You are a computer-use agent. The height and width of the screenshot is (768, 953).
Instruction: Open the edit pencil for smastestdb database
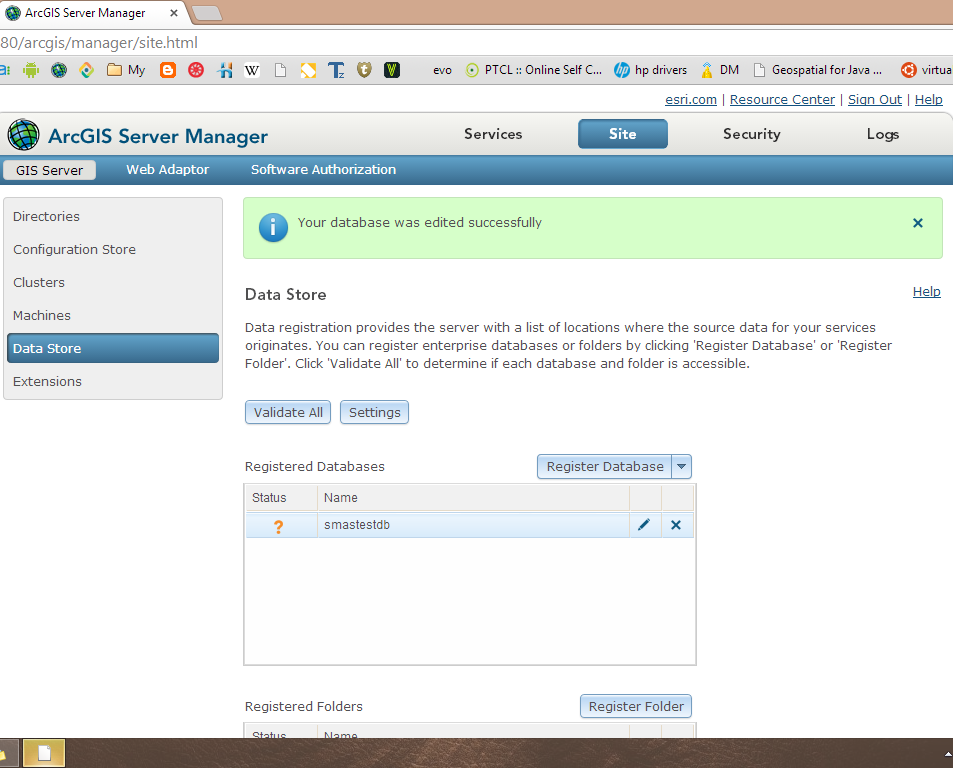pos(643,524)
